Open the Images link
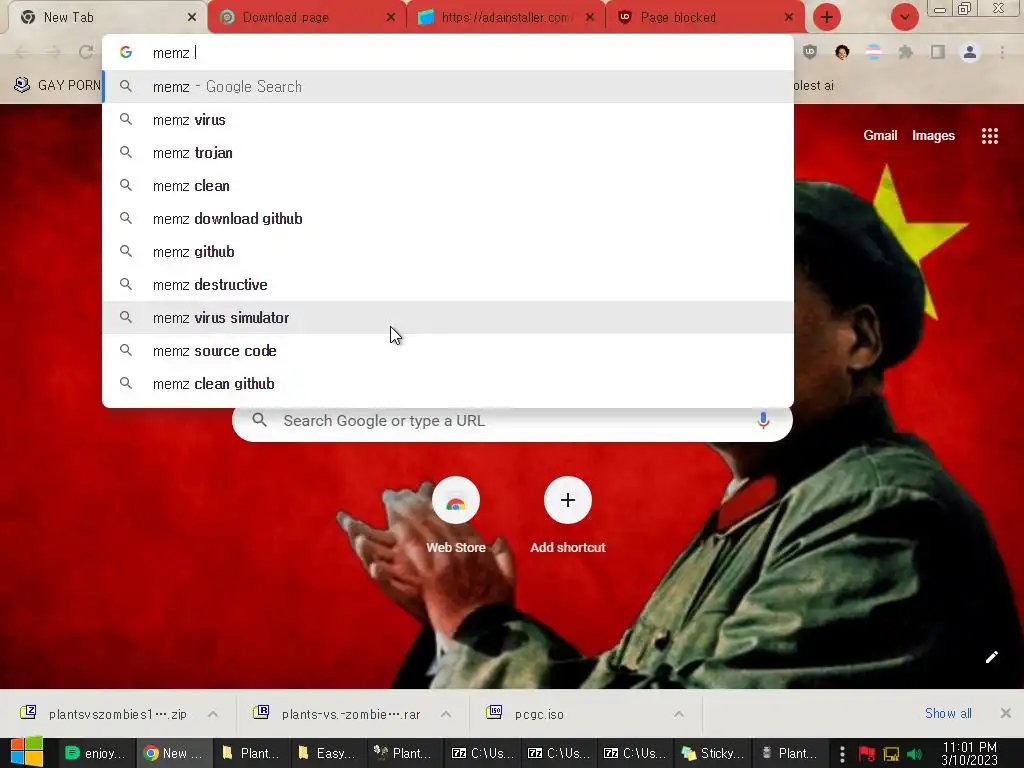The height and width of the screenshot is (768, 1024). click(933, 136)
